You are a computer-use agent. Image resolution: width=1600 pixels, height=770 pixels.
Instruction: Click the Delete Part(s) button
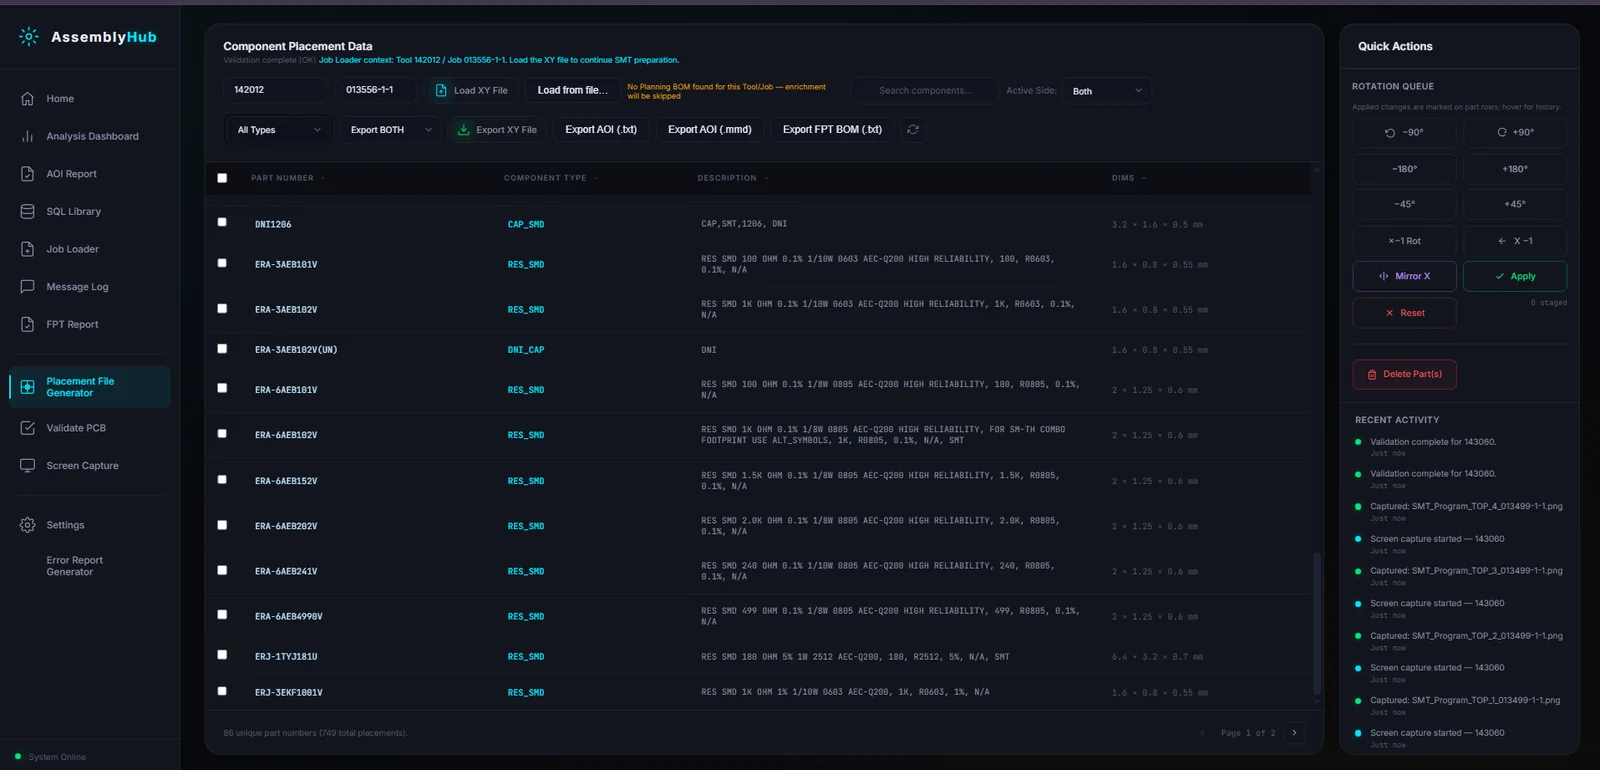coord(1404,374)
